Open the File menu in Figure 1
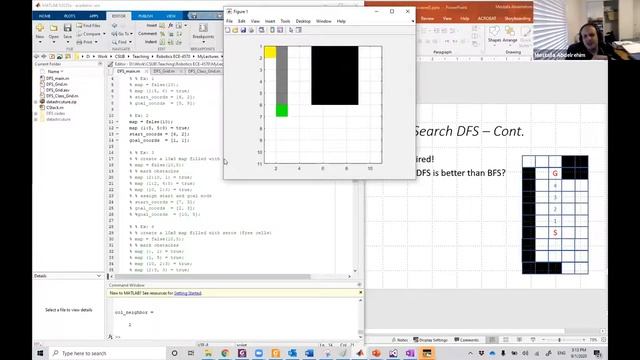This screenshot has width=640, height=360. tap(229, 21)
